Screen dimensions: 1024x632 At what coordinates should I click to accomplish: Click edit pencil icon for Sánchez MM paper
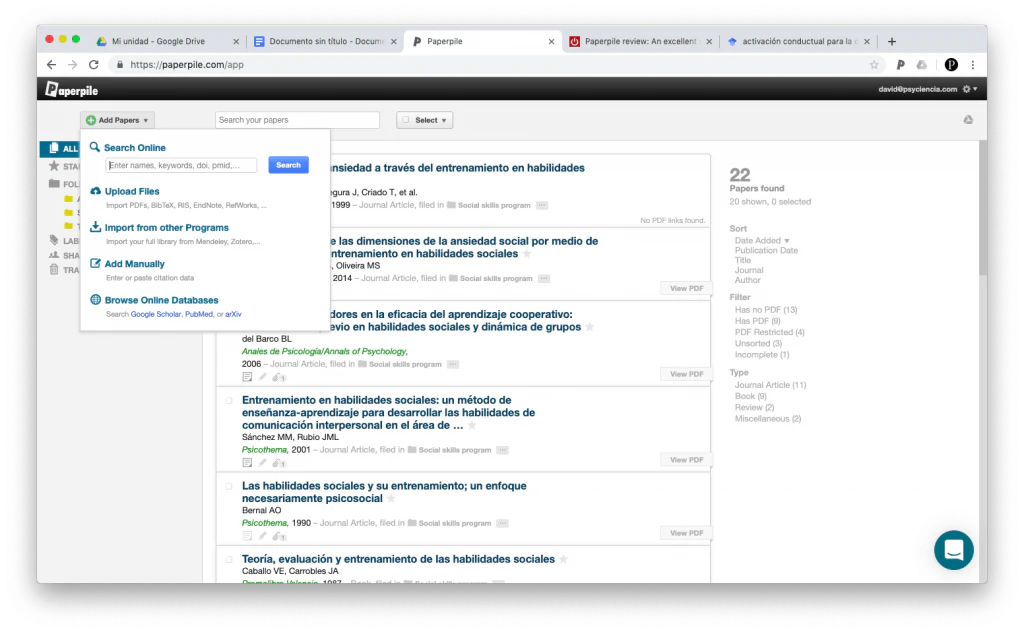coord(263,463)
